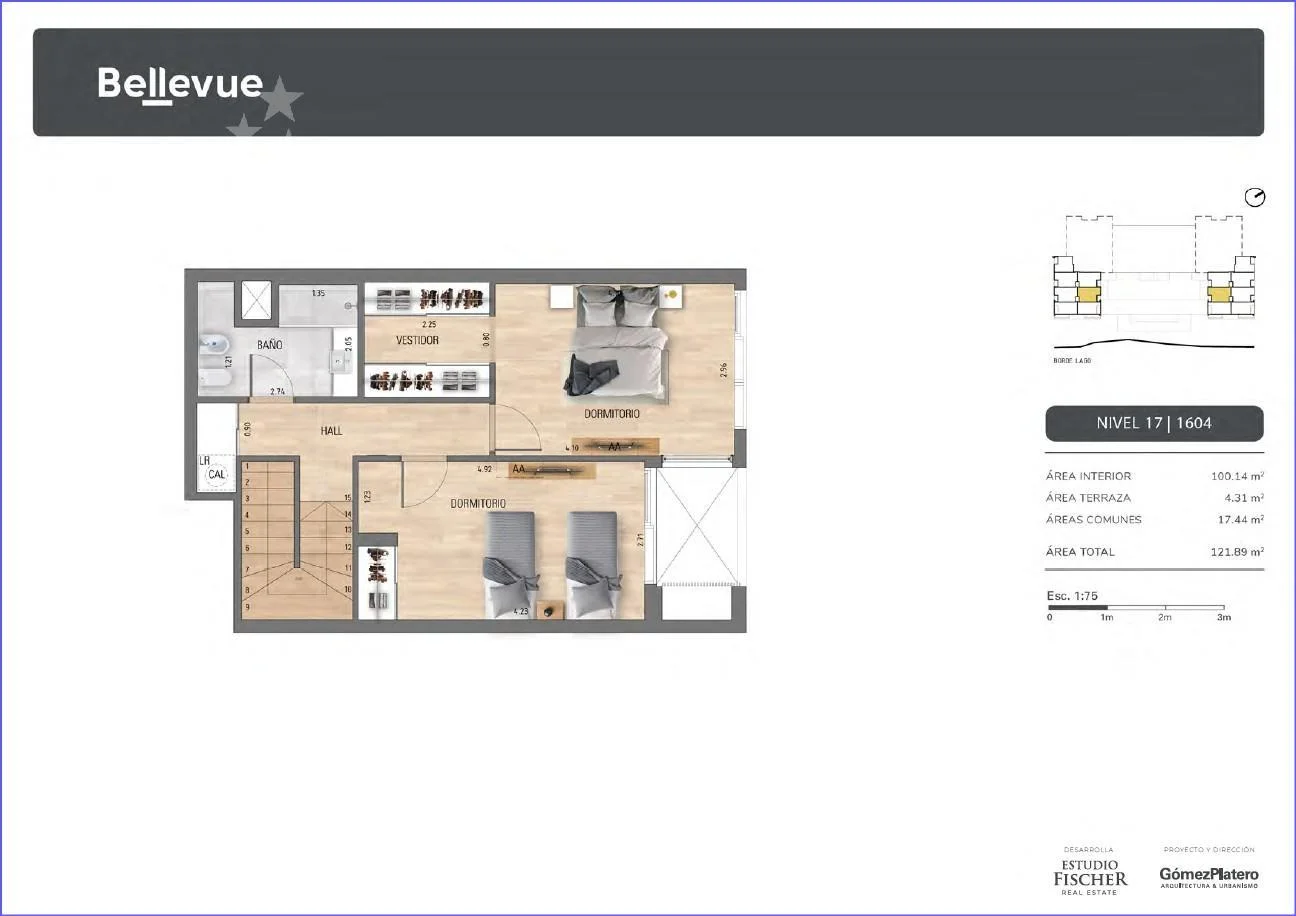Click the GómezPlatero architecture logo
This screenshot has height=916, width=1296.
pos(1209,876)
